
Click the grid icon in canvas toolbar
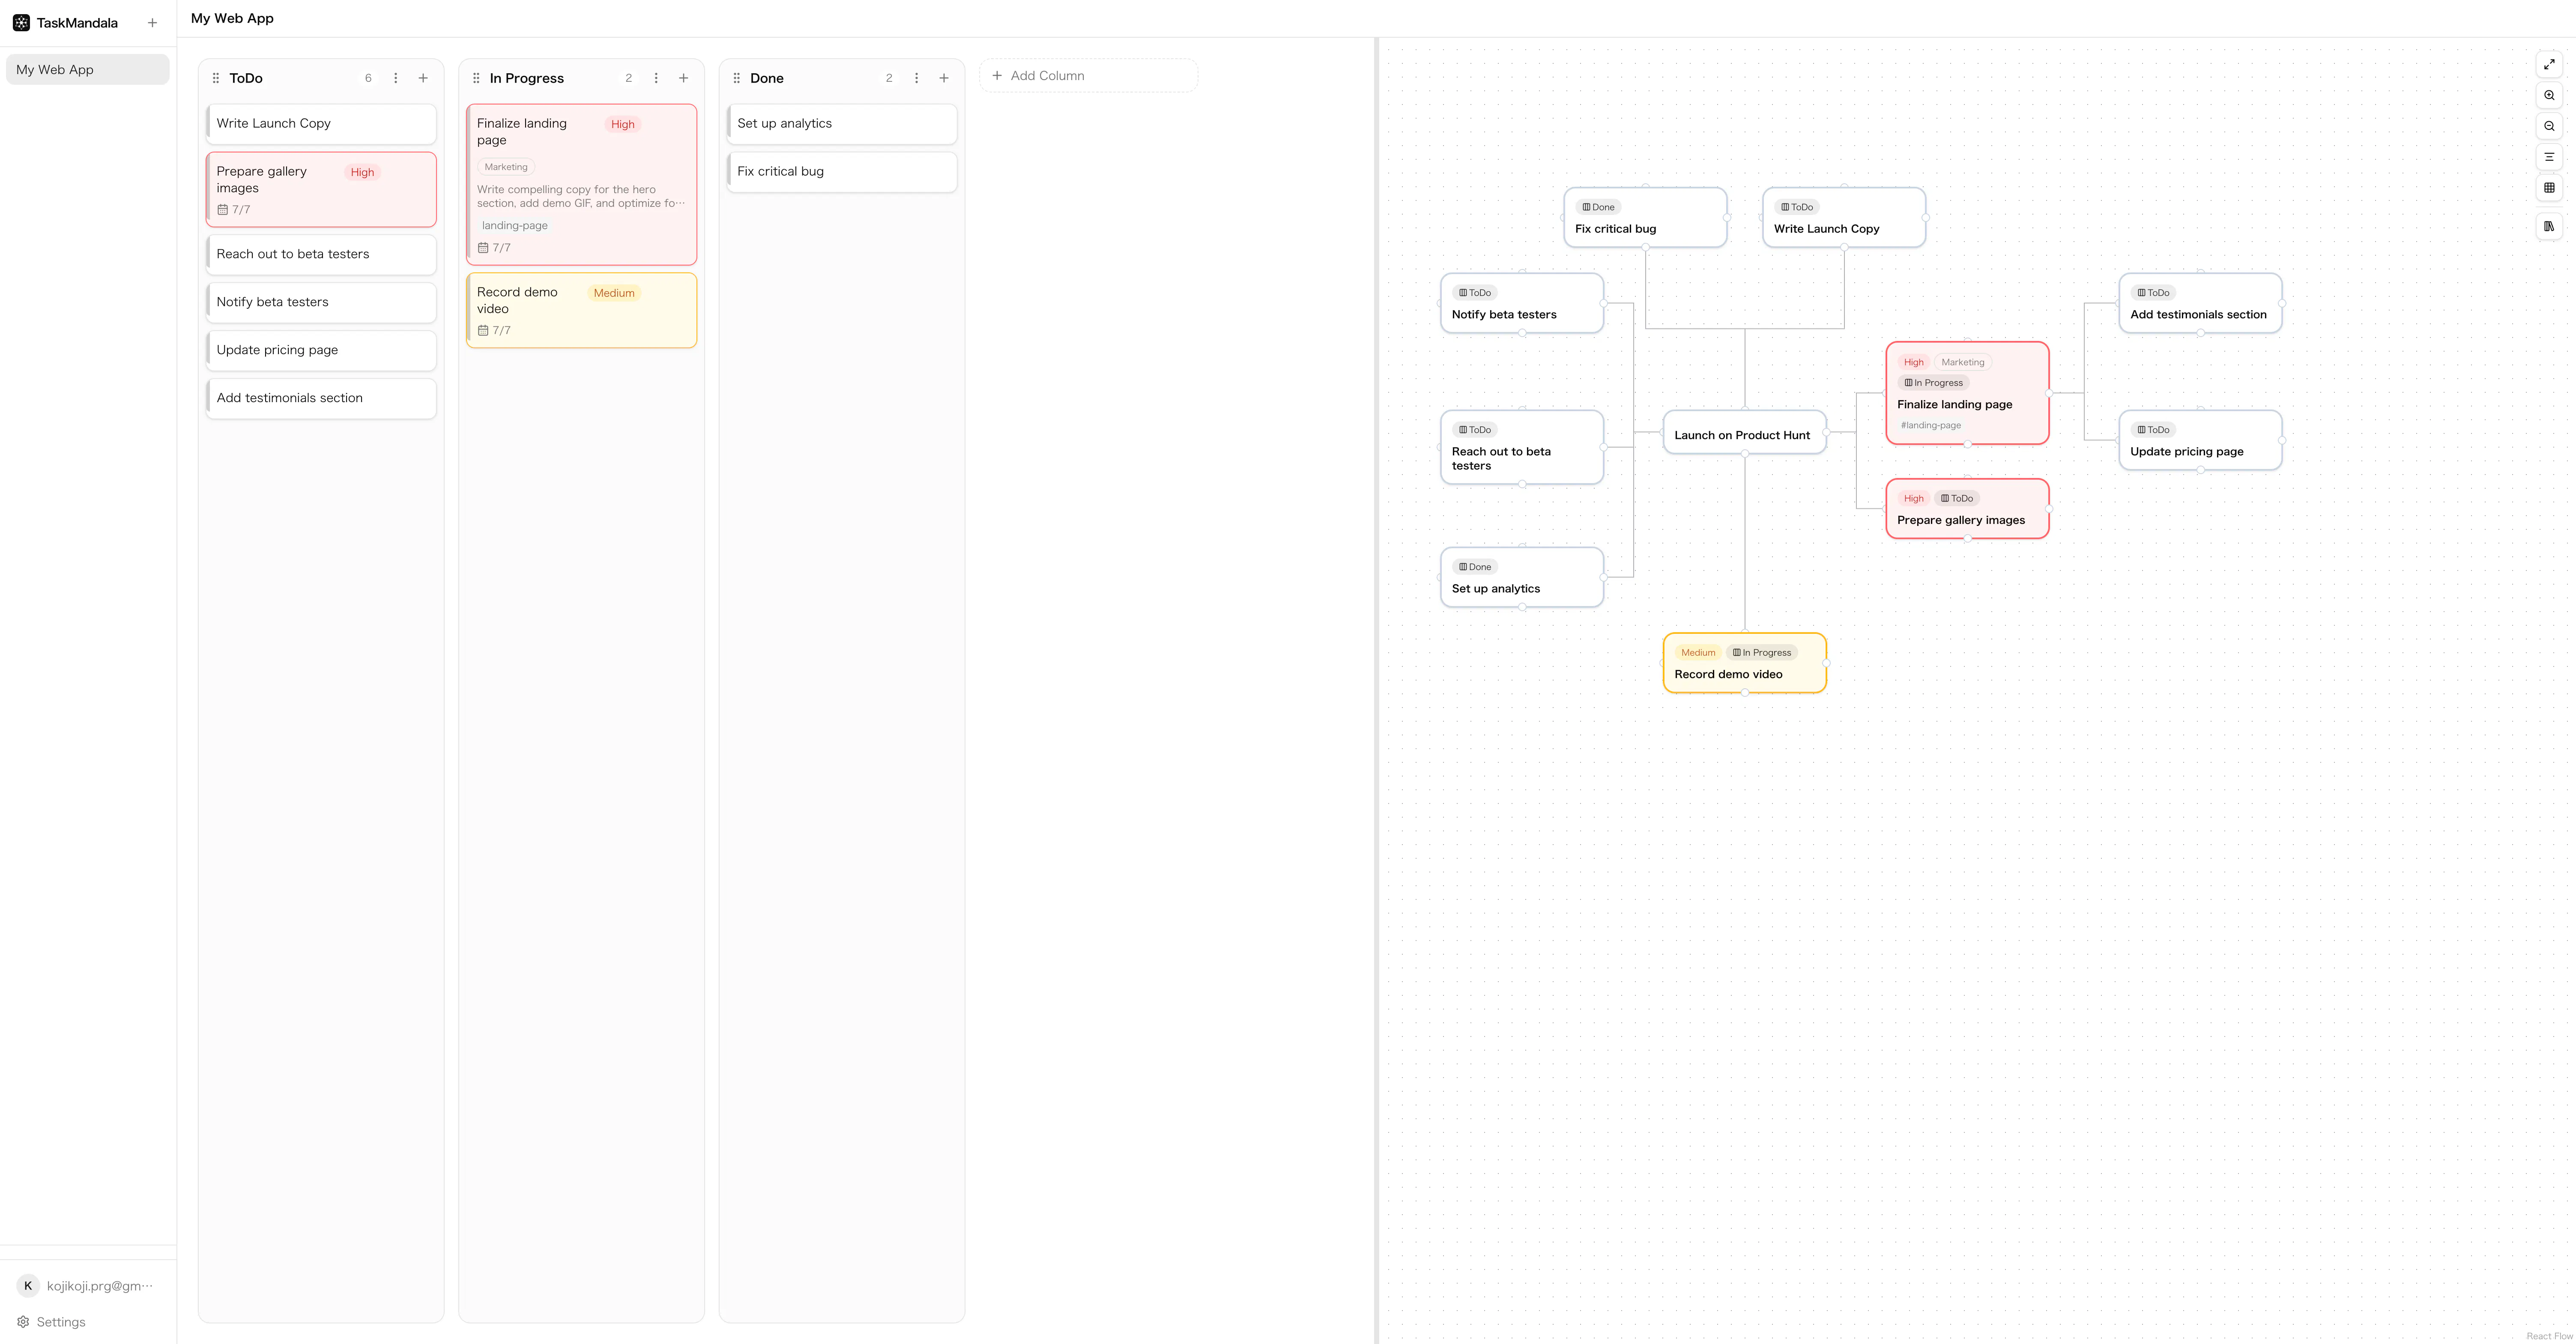2549,188
